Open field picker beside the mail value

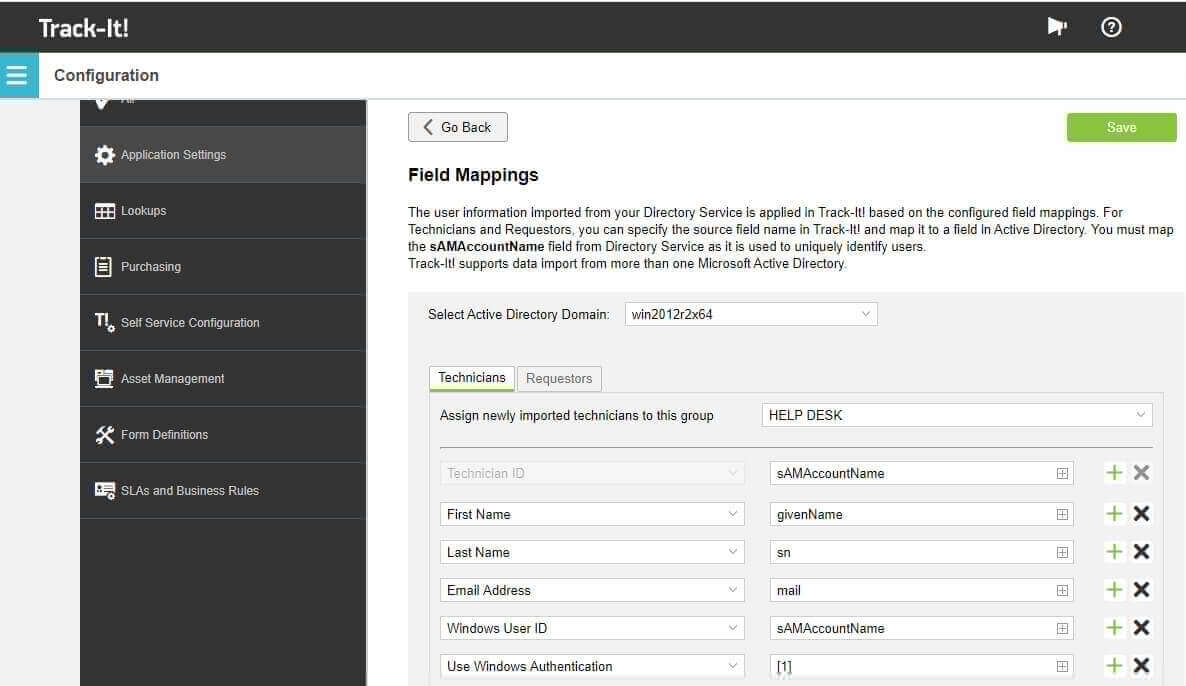[1062, 590]
